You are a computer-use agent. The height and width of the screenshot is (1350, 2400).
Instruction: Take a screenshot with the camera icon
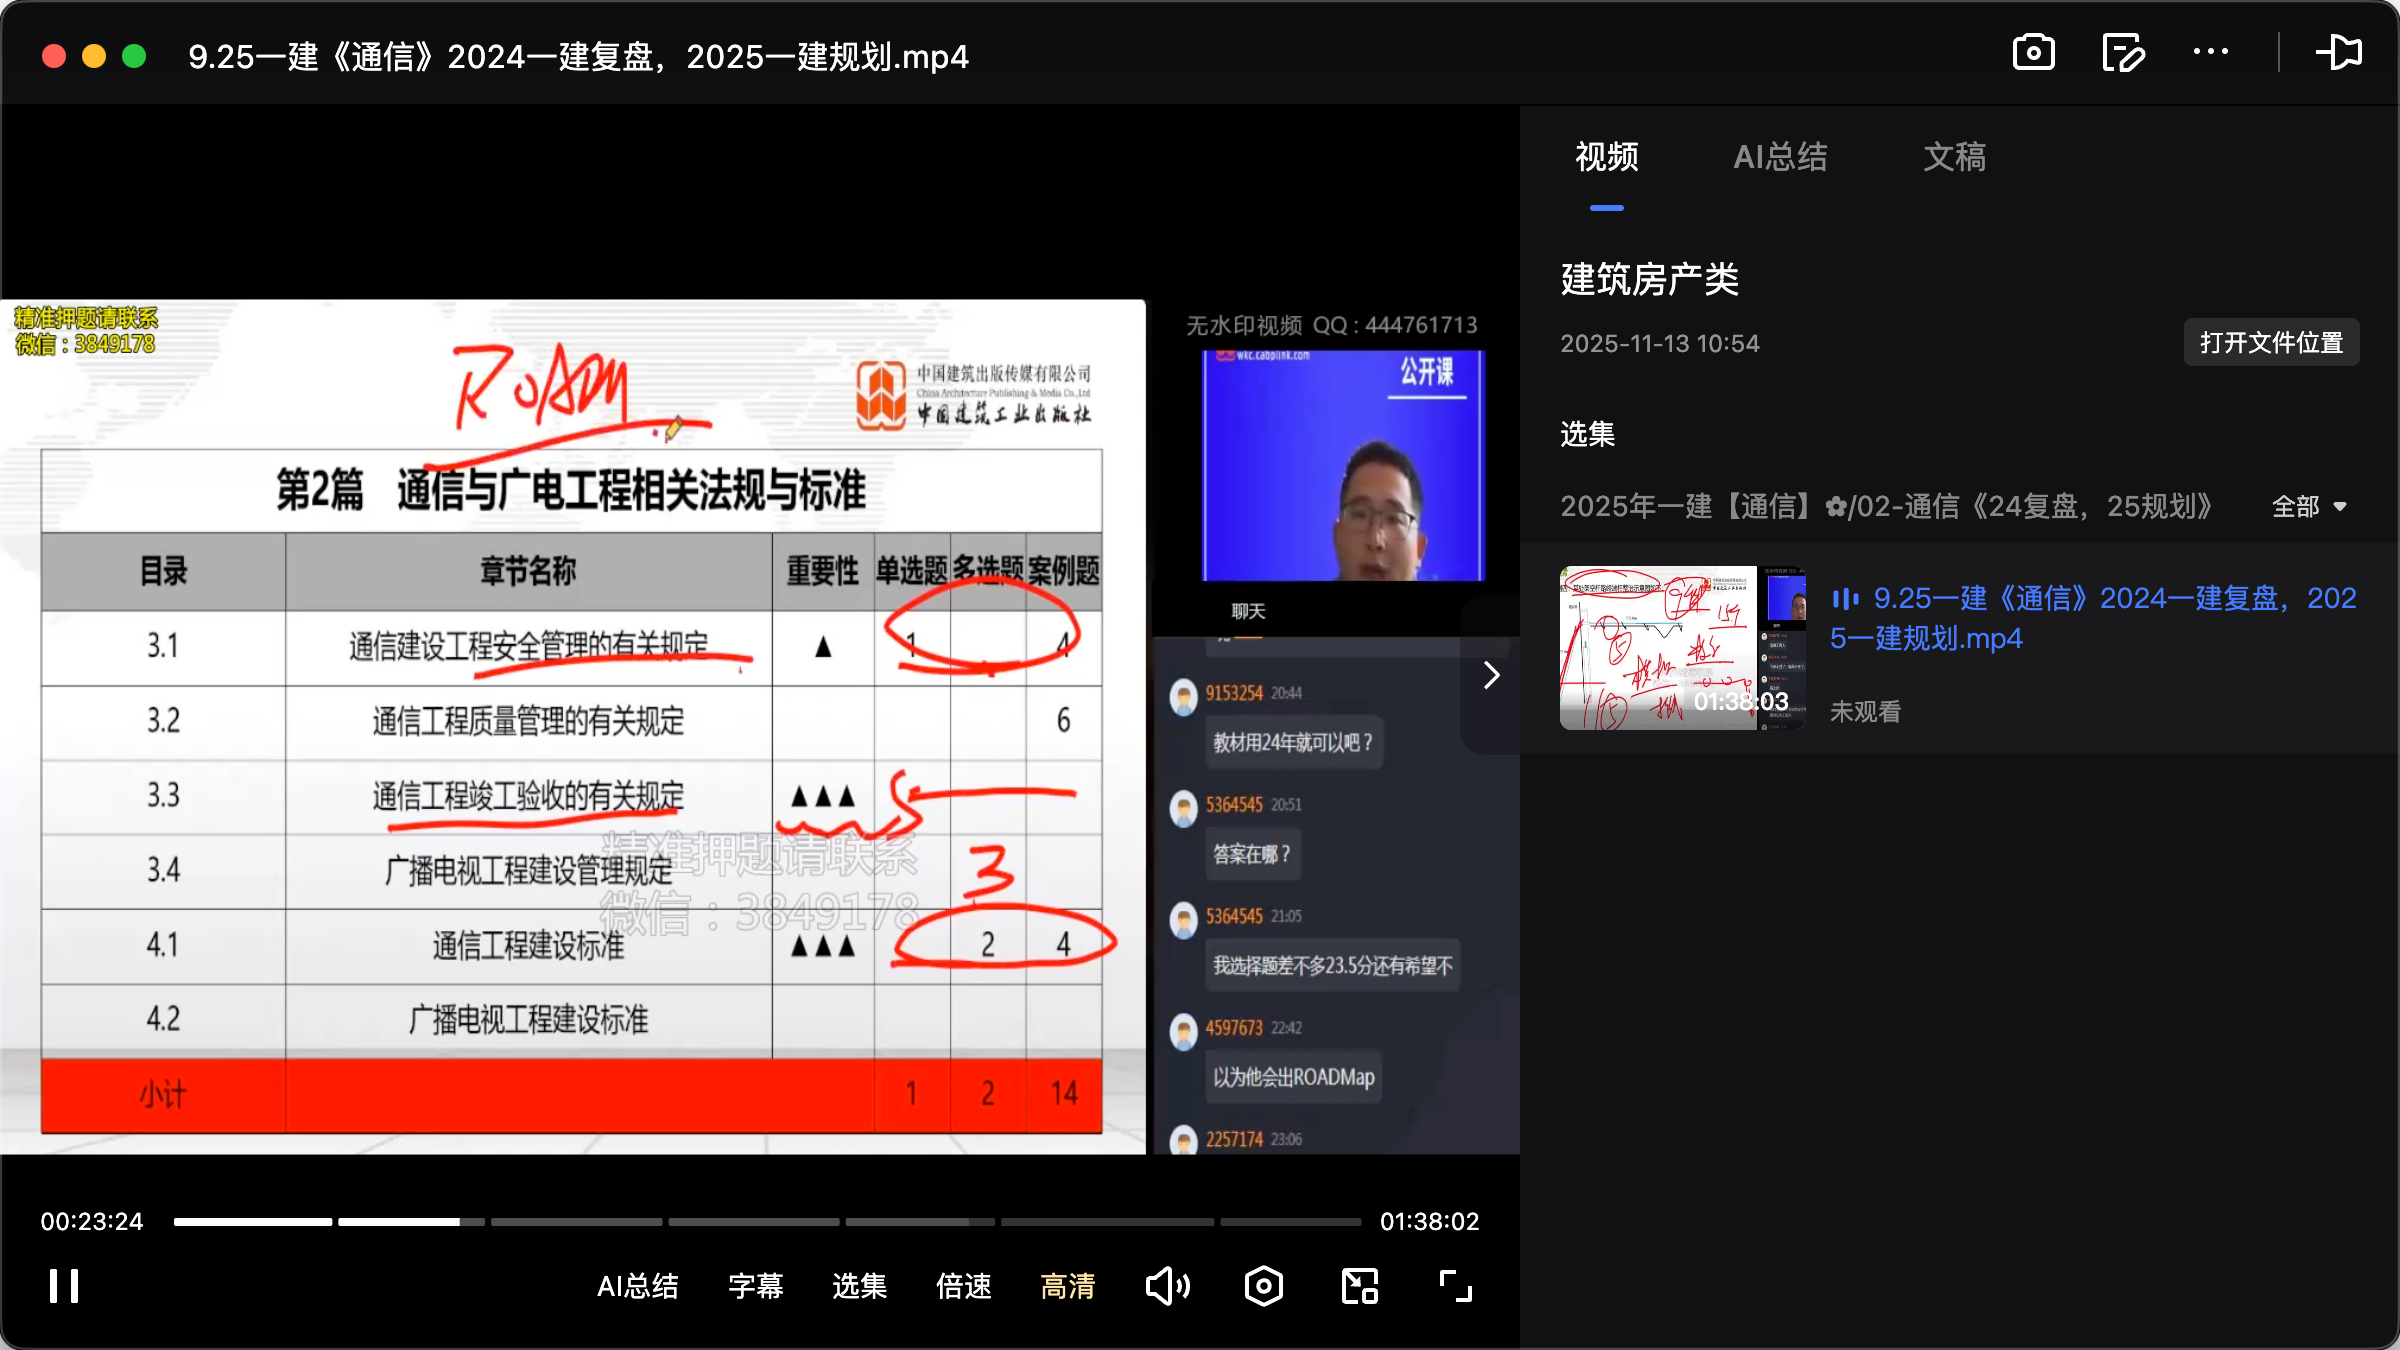[x=2033, y=52]
